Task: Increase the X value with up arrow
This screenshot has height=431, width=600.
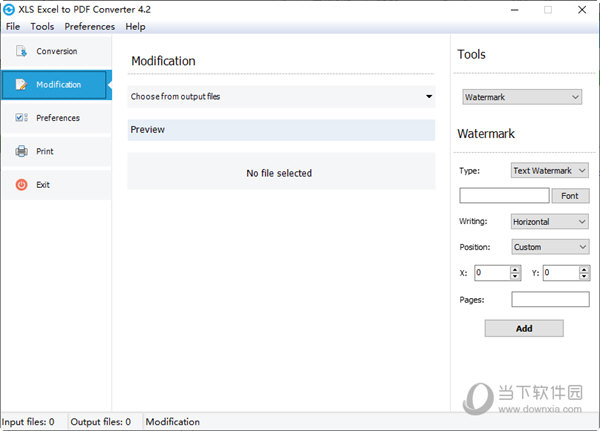Action: pyautogui.click(x=515, y=269)
